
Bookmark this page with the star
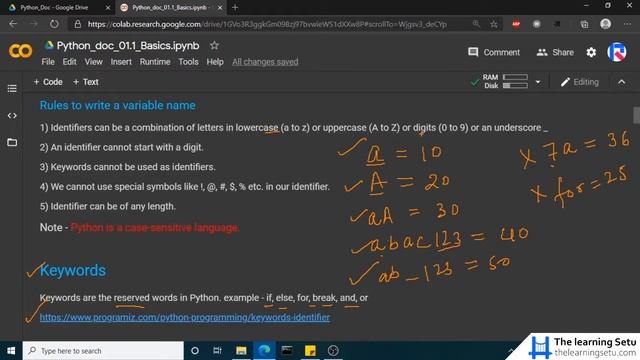(x=494, y=24)
